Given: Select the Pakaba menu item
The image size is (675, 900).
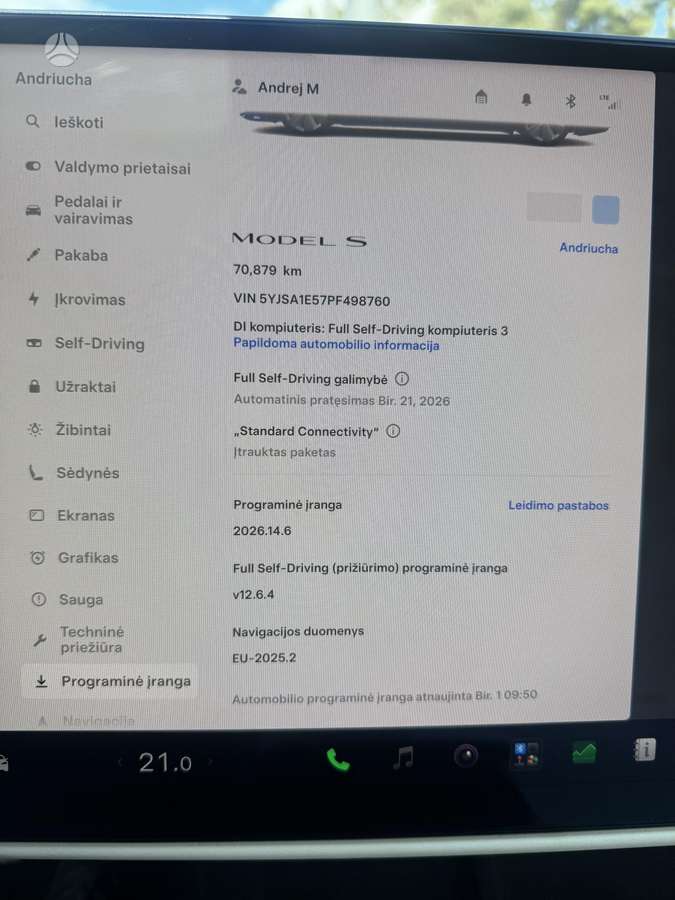Looking at the screenshot, I should [67, 255].
